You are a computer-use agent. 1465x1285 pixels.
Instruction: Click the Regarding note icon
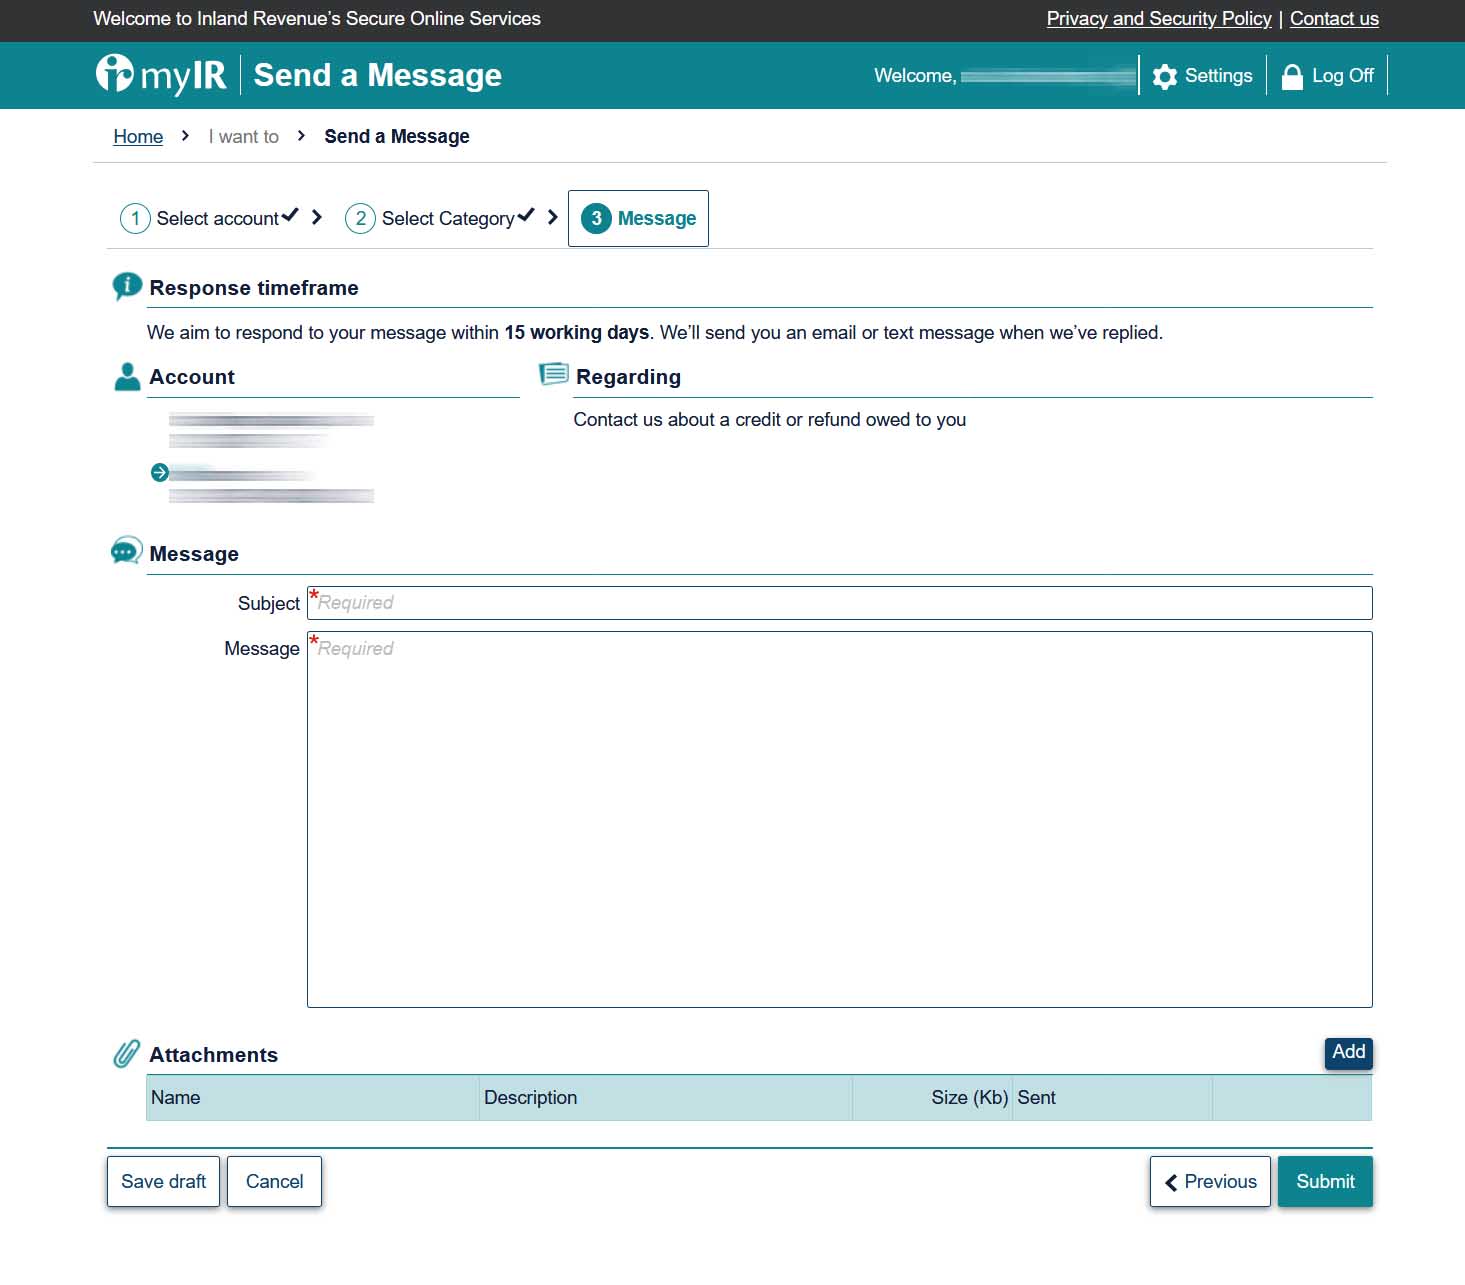[554, 375]
